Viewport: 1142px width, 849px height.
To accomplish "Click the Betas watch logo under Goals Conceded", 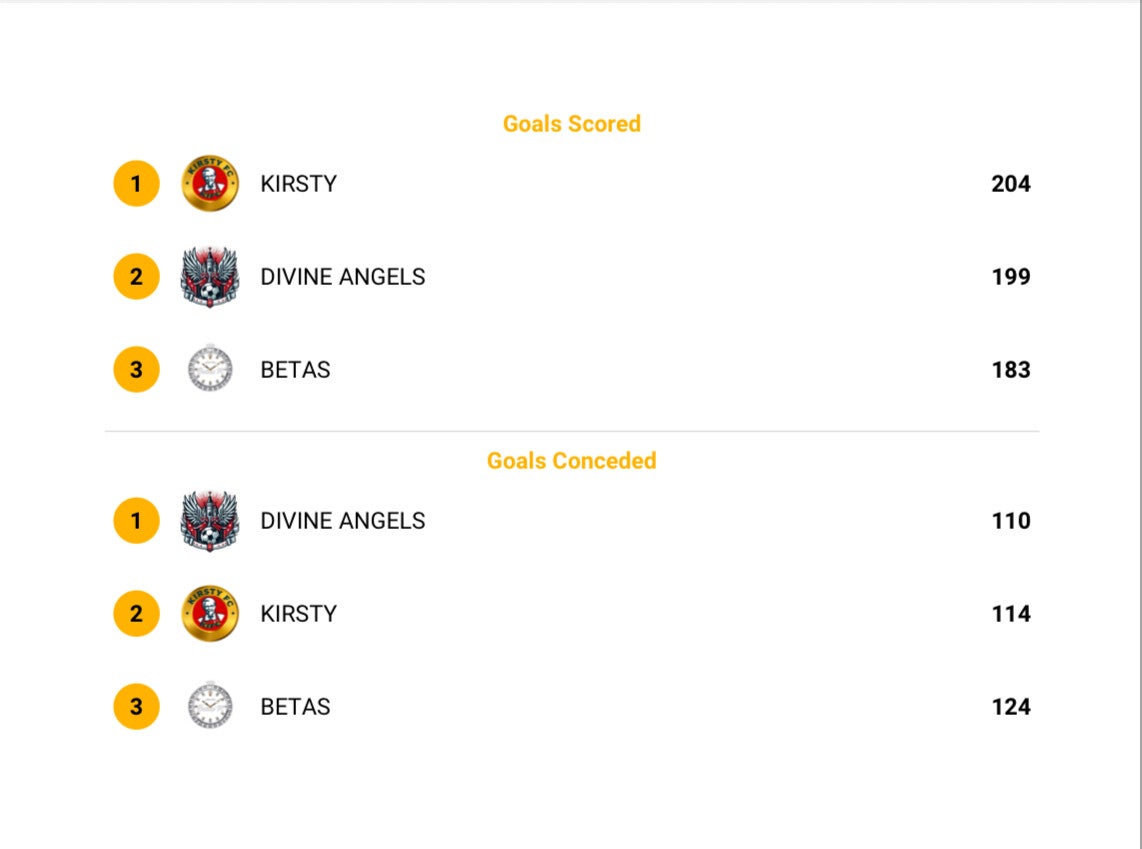I will [210, 706].
